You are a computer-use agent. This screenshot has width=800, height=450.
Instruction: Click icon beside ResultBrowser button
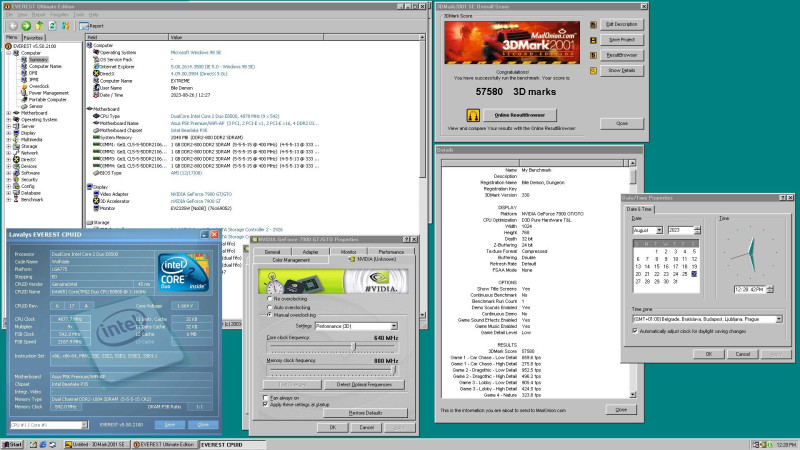tap(593, 55)
